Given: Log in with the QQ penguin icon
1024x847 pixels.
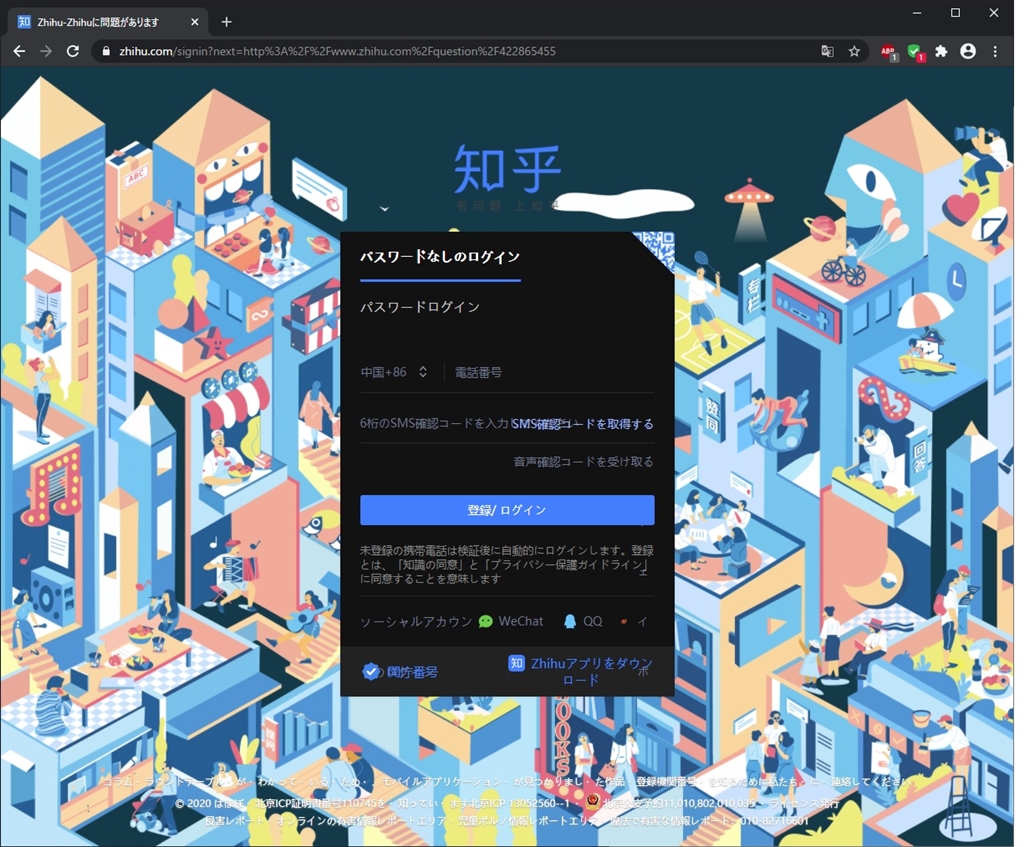Looking at the screenshot, I should [x=569, y=621].
